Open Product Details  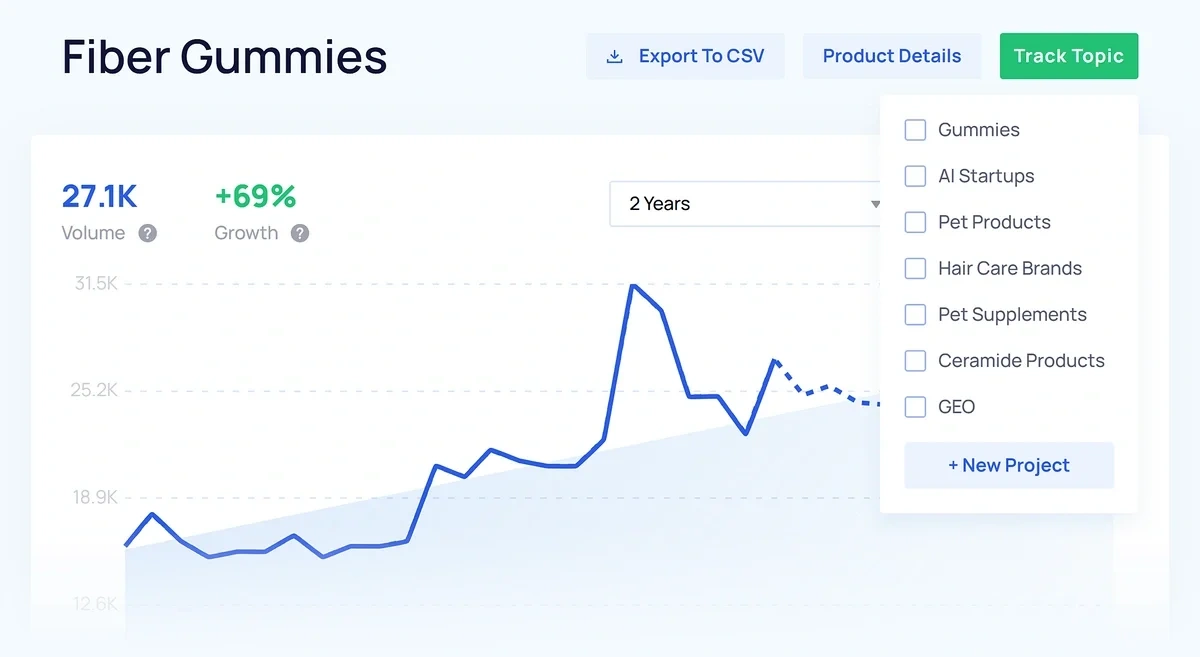click(891, 56)
